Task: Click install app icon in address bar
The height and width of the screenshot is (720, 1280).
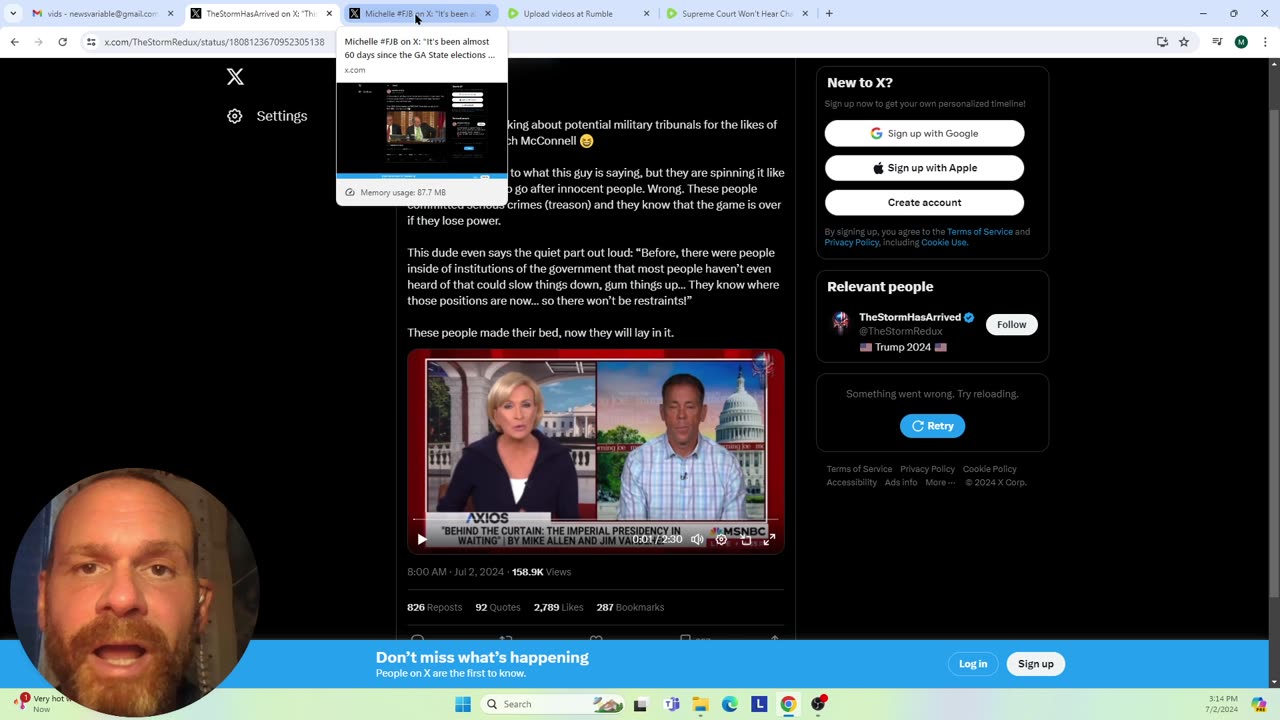Action: tap(1162, 42)
